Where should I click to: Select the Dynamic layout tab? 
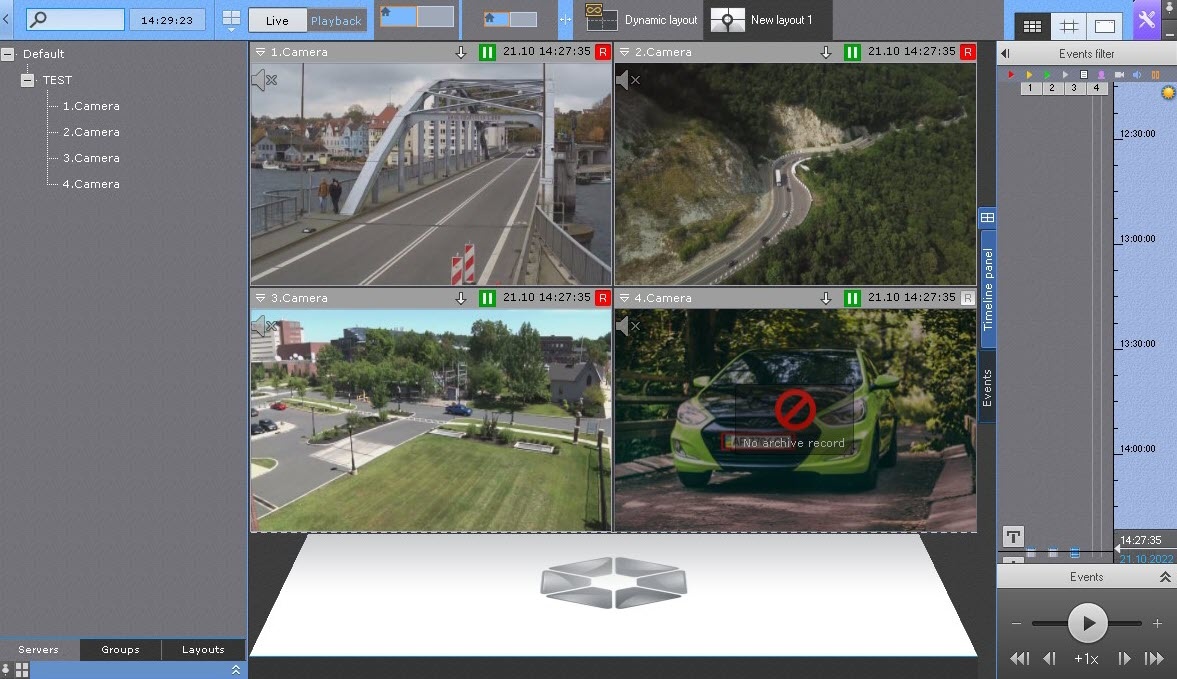[x=642, y=20]
